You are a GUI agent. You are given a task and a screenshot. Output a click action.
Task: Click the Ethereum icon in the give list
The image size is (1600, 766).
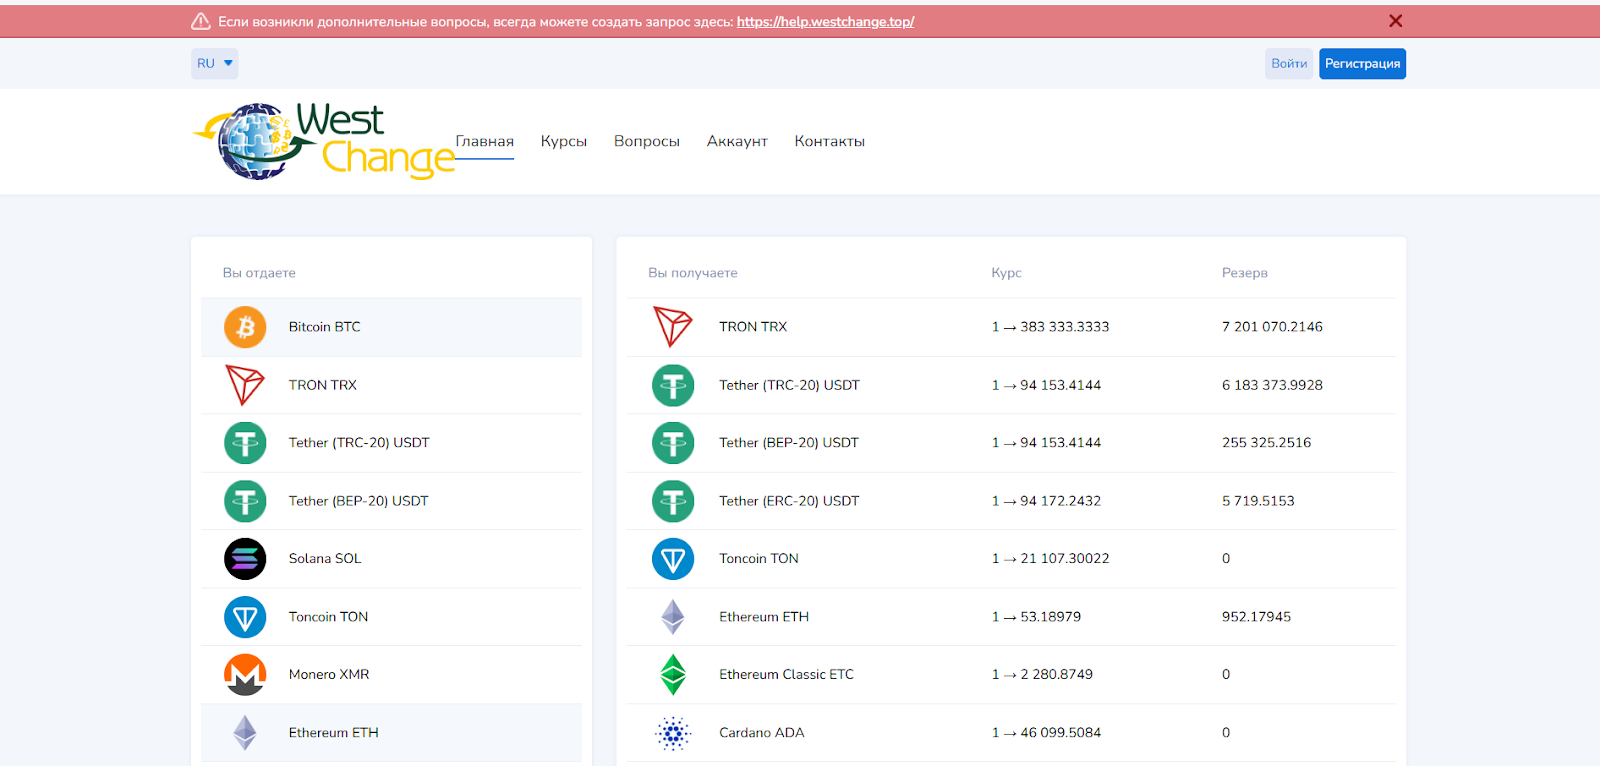point(245,733)
